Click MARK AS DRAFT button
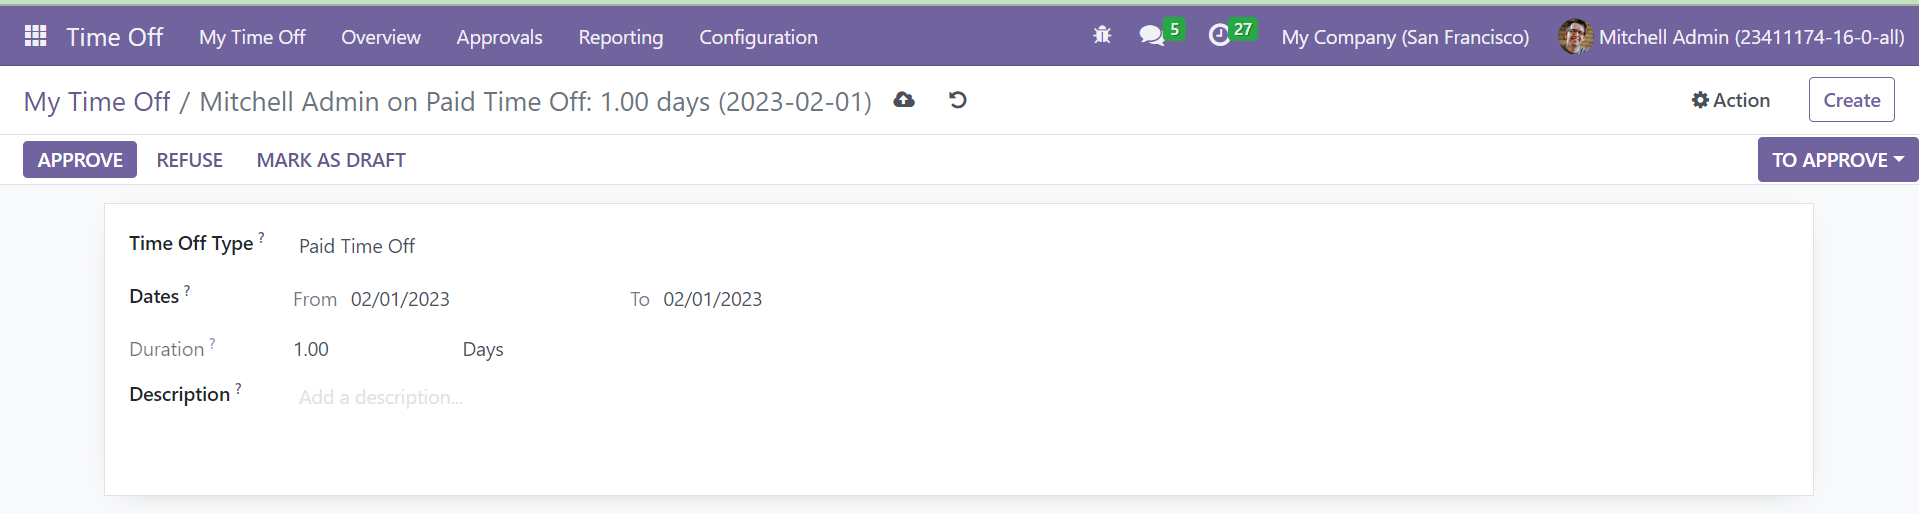This screenshot has height=513, width=1919. (x=331, y=160)
